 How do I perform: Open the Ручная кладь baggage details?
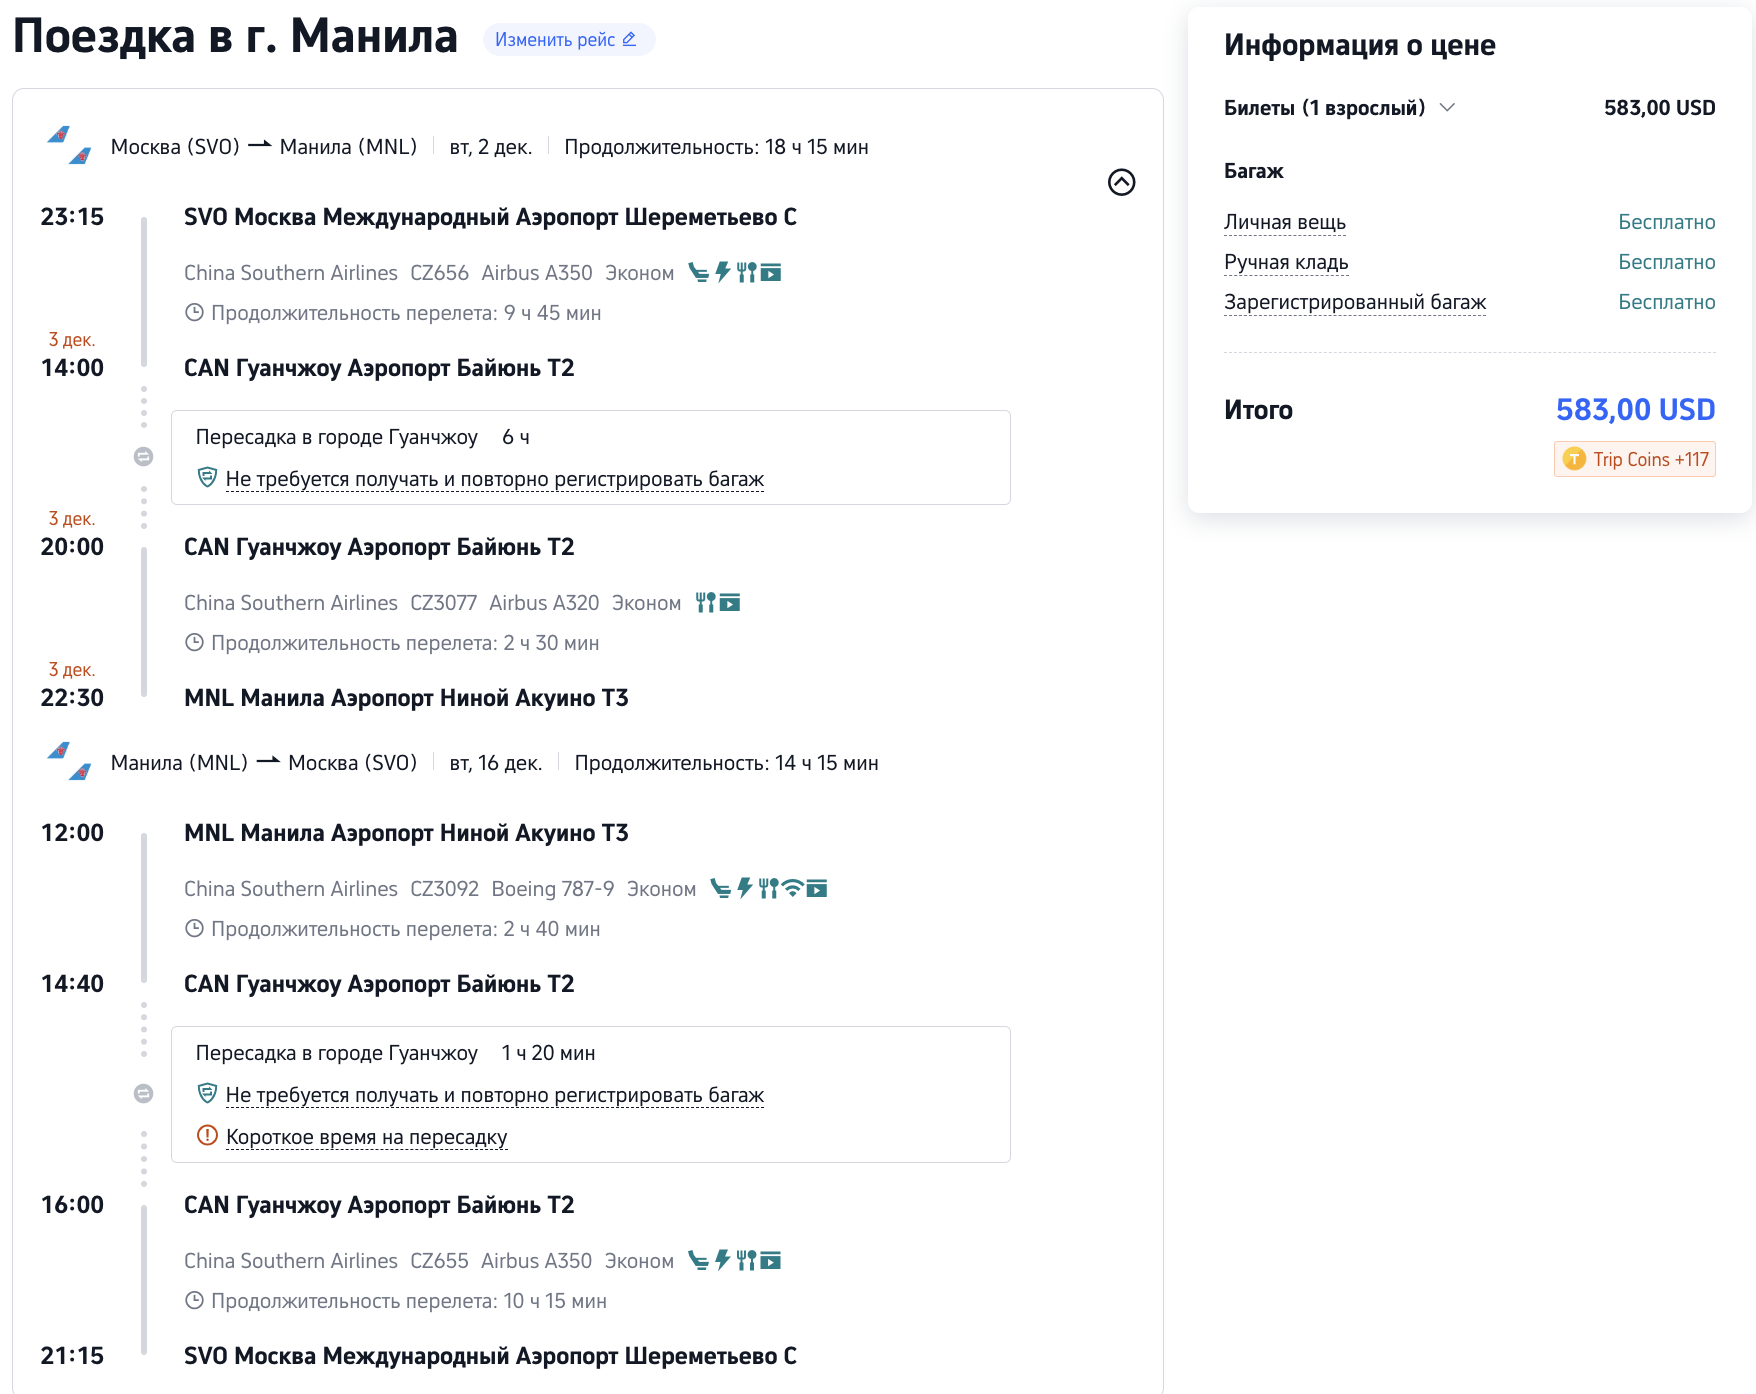(1286, 262)
